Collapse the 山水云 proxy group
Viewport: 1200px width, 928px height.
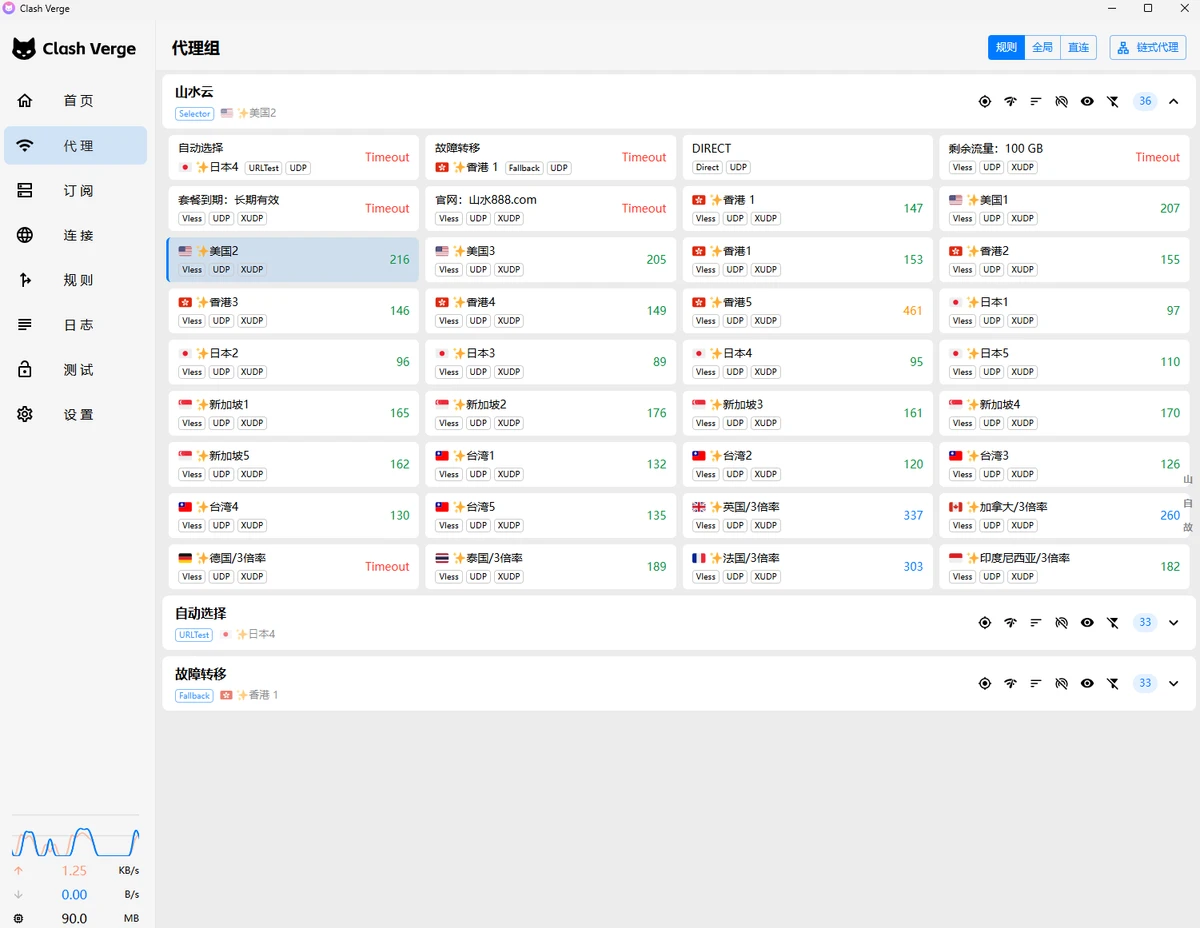(1174, 101)
